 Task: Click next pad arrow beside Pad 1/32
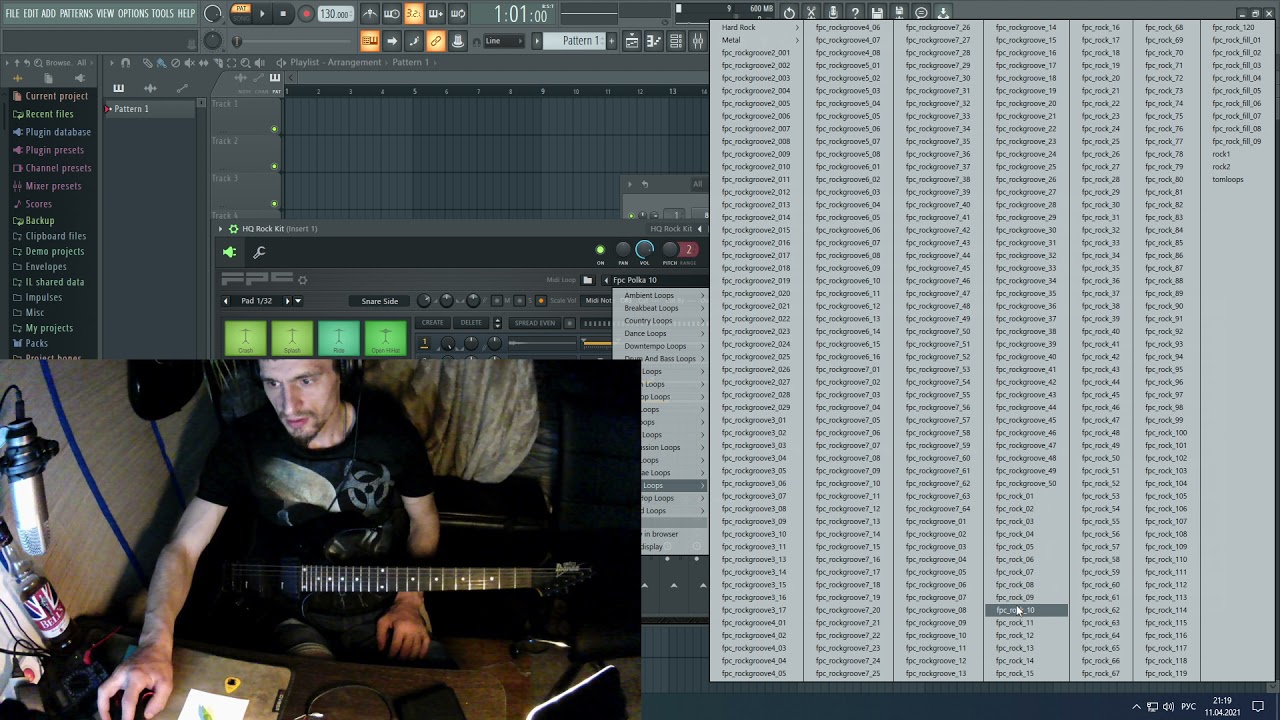coord(287,301)
